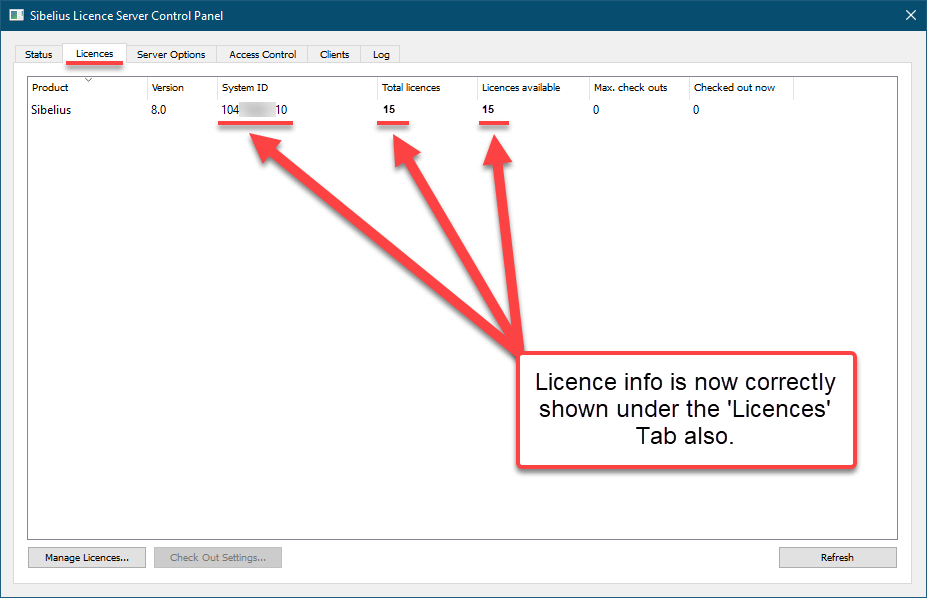Click the Check Out Settings... button
Image resolution: width=927 pixels, height=598 pixels.
click(x=218, y=557)
